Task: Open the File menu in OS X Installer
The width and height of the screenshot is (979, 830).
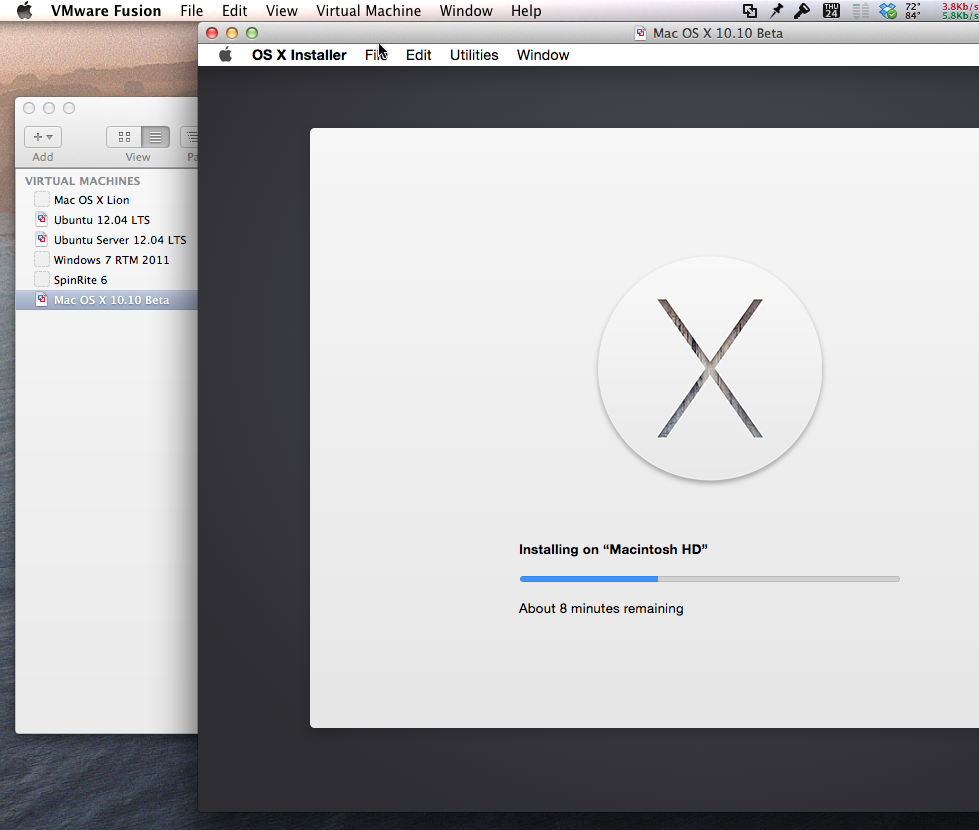Action: coord(376,55)
